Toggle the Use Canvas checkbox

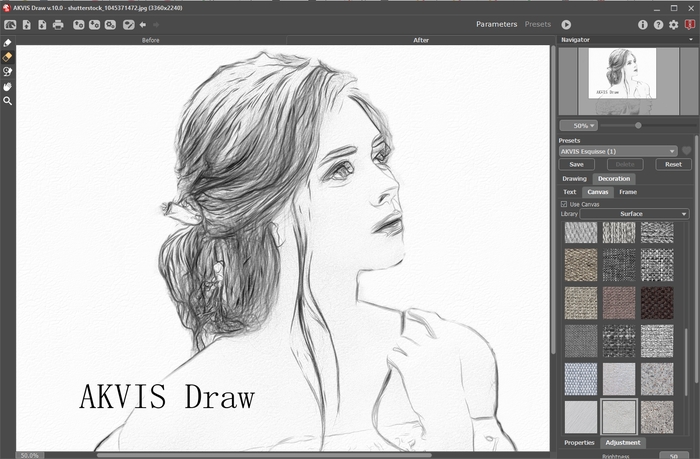point(564,204)
